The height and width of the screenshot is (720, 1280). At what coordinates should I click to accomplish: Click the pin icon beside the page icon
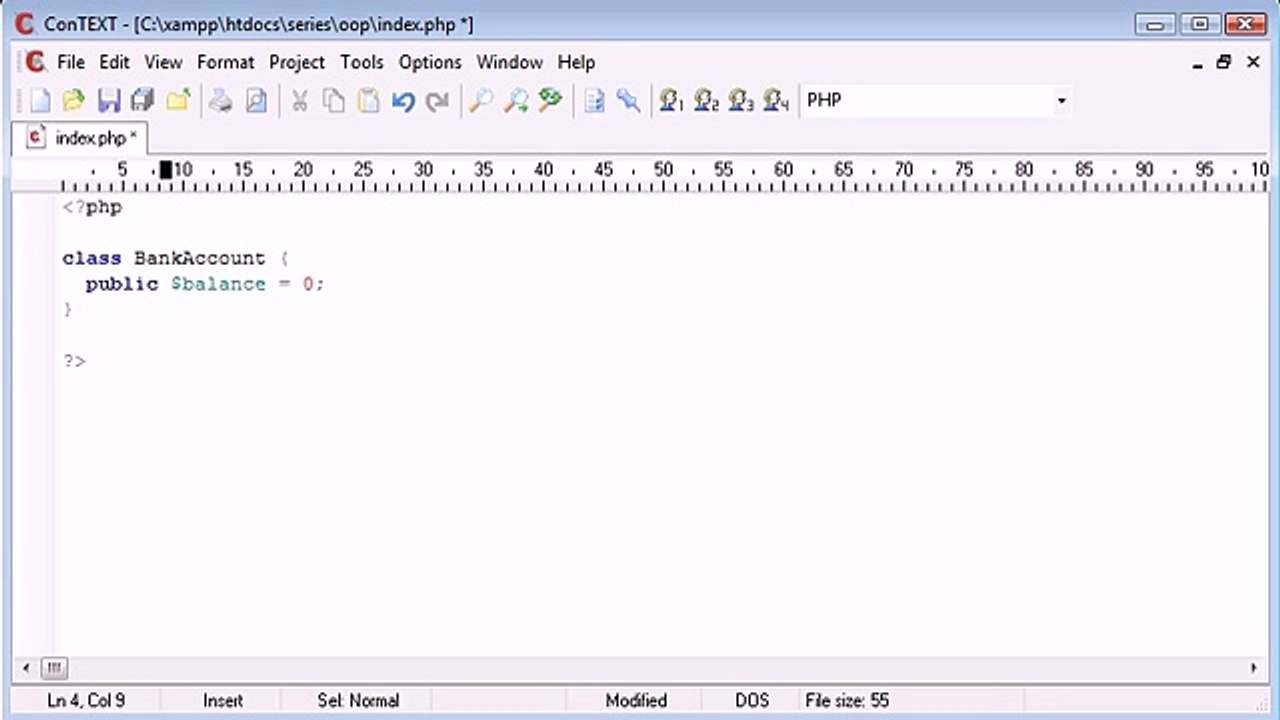pos(628,100)
